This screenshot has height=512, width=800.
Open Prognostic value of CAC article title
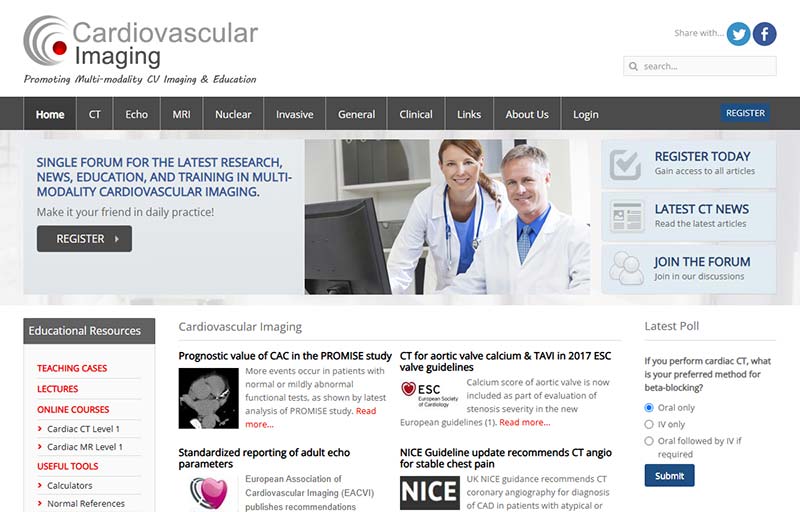coord(285,356)
